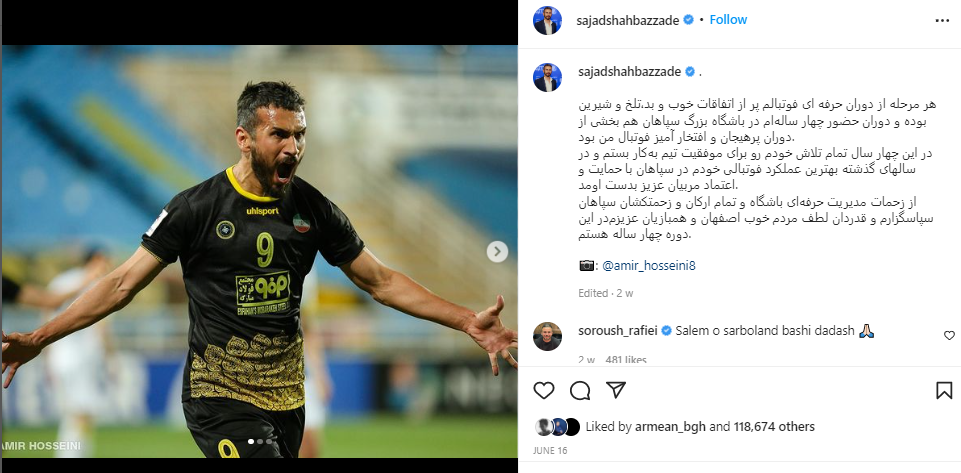
Task: Open the liker avatars cluster
Action: tap(557, 426)
